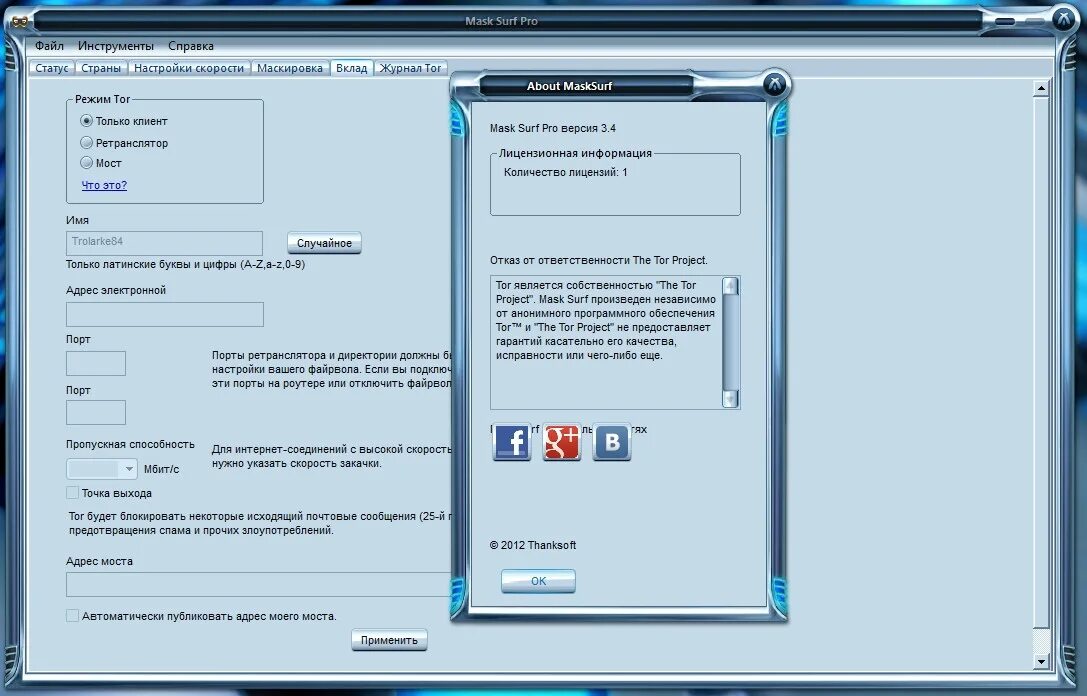Open the Что это? help link

104,185
